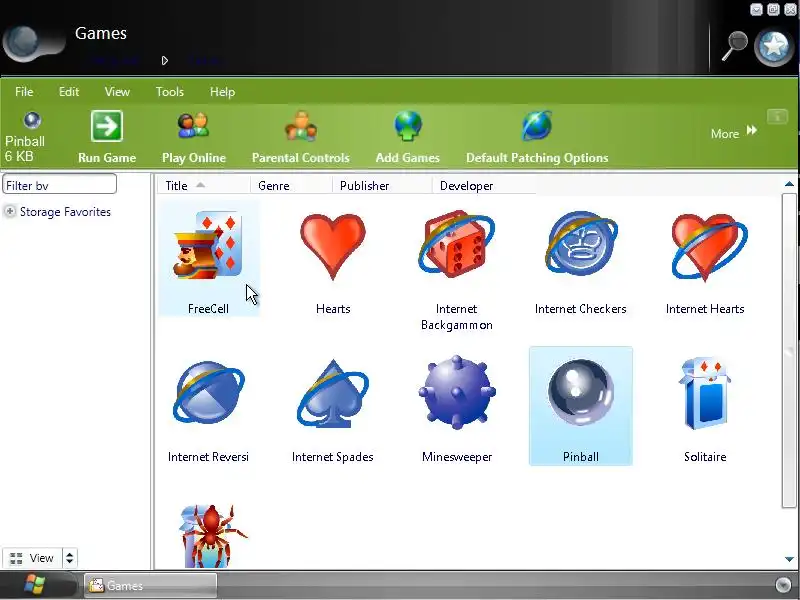Click the Windows Start button
This screenshot has width=800, height=600.
34,585
